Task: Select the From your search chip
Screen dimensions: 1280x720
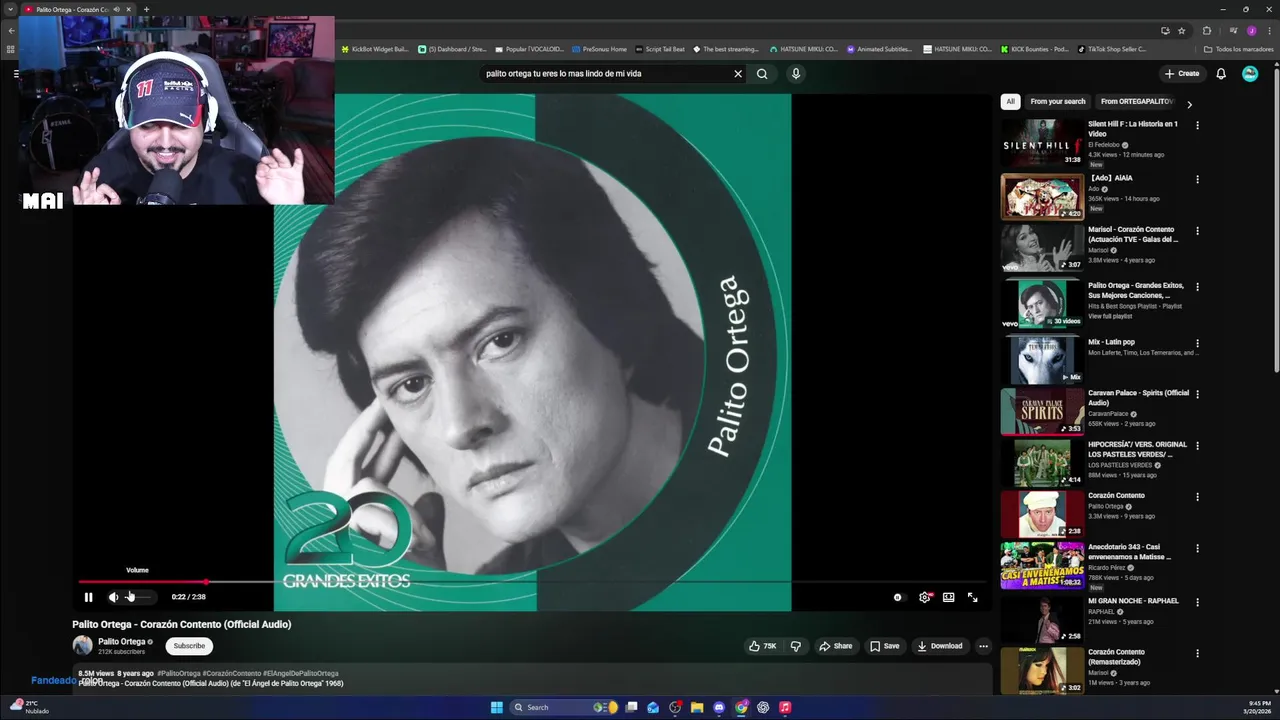Action: point(1058,101)
